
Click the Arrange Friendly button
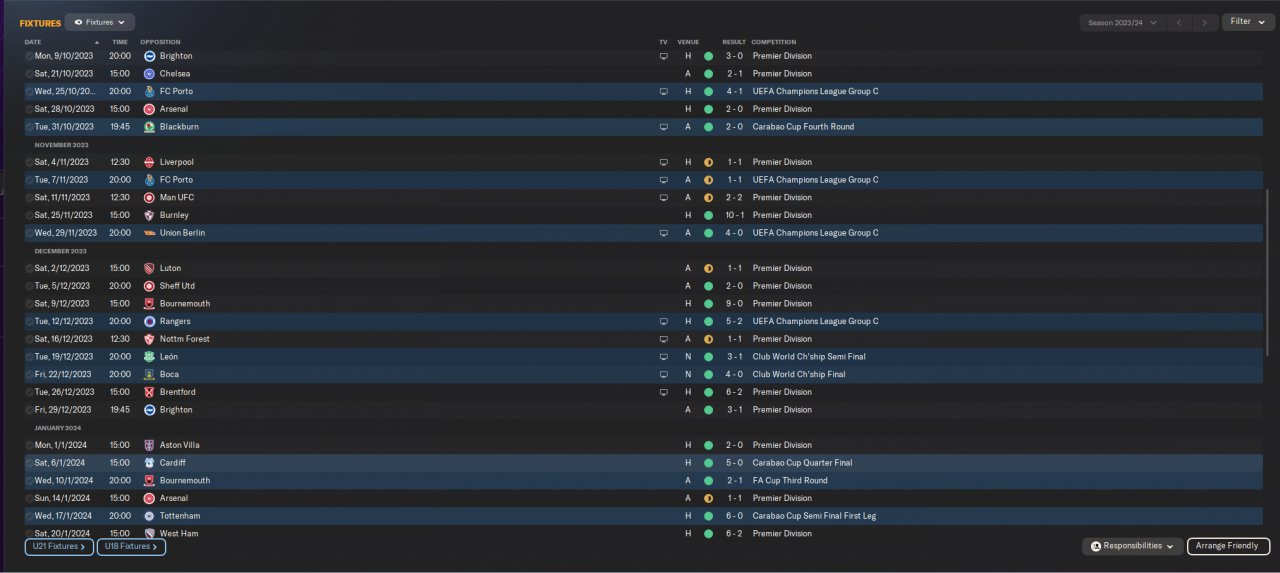1228,546
